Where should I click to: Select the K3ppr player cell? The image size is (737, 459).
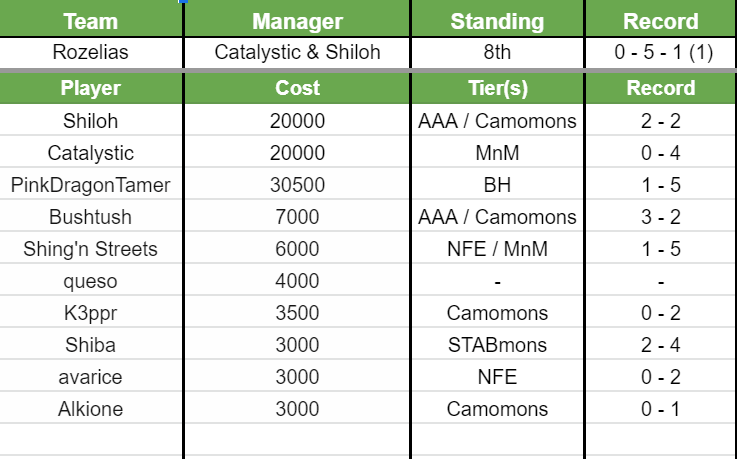pos(91,312)
